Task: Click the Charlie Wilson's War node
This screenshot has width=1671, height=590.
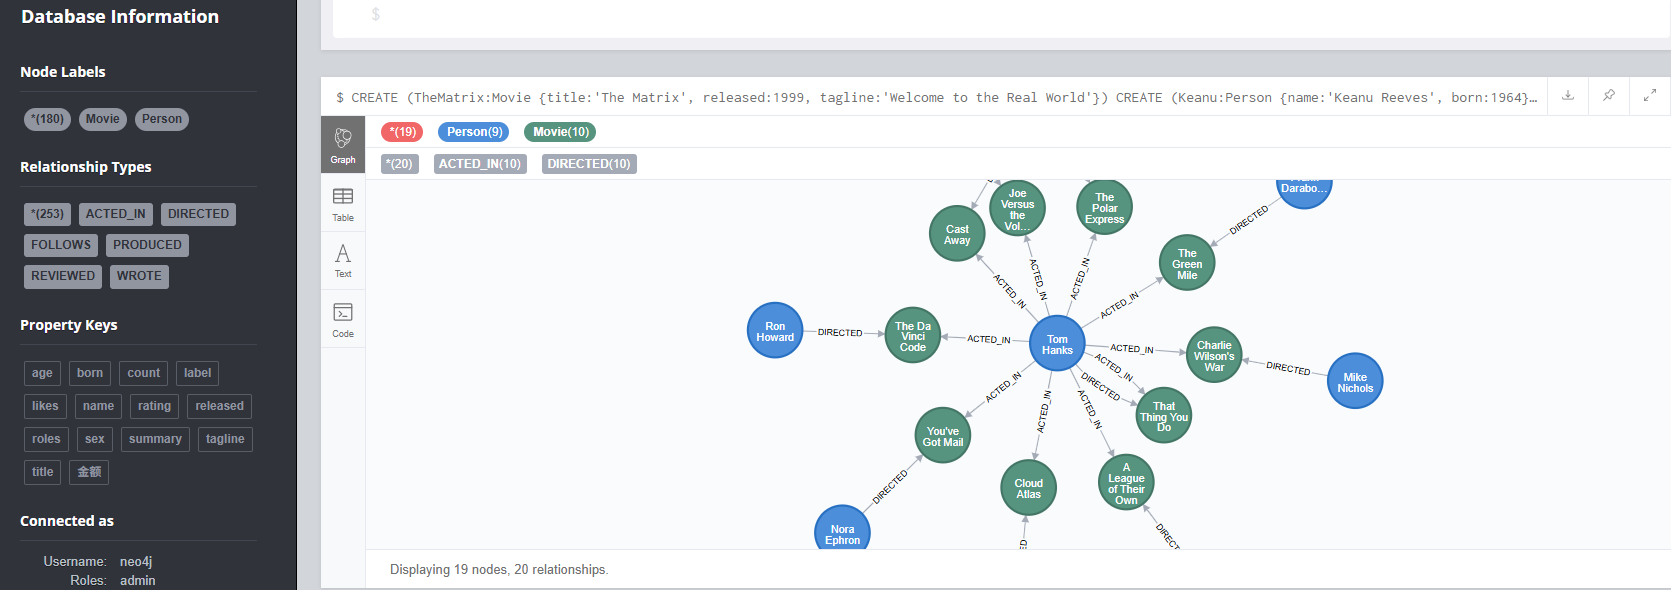Action: tap(1214, 355)
